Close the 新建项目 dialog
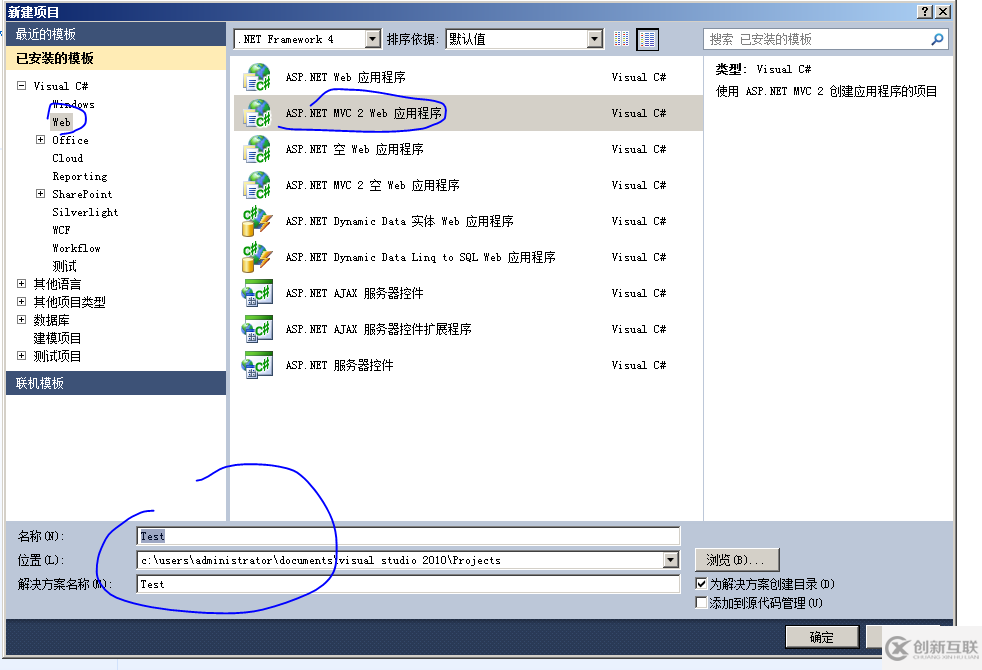982x670 pixels. click(943, 11)
